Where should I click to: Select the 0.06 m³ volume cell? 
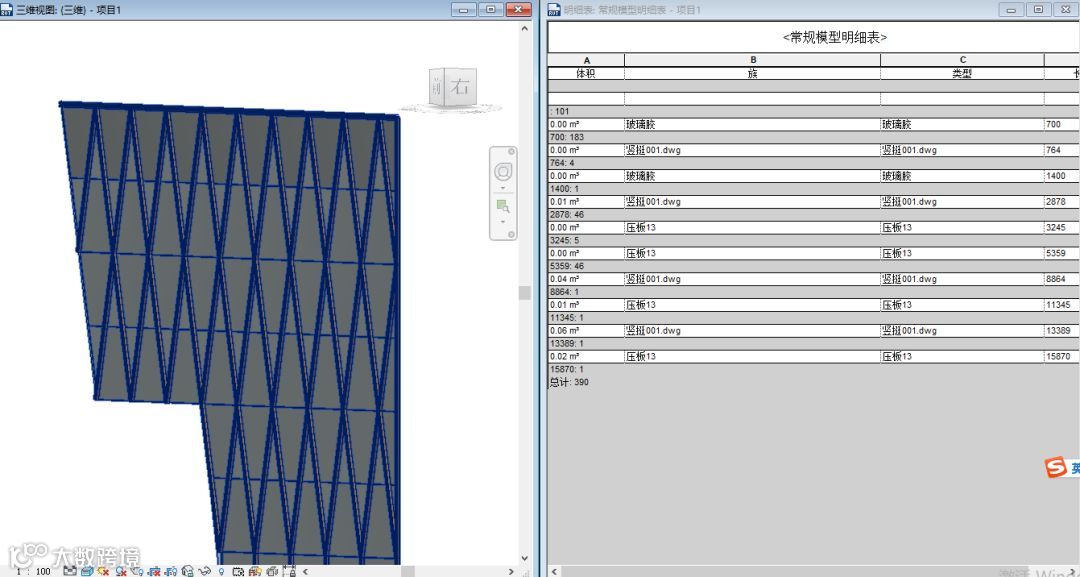click(587, 331)
